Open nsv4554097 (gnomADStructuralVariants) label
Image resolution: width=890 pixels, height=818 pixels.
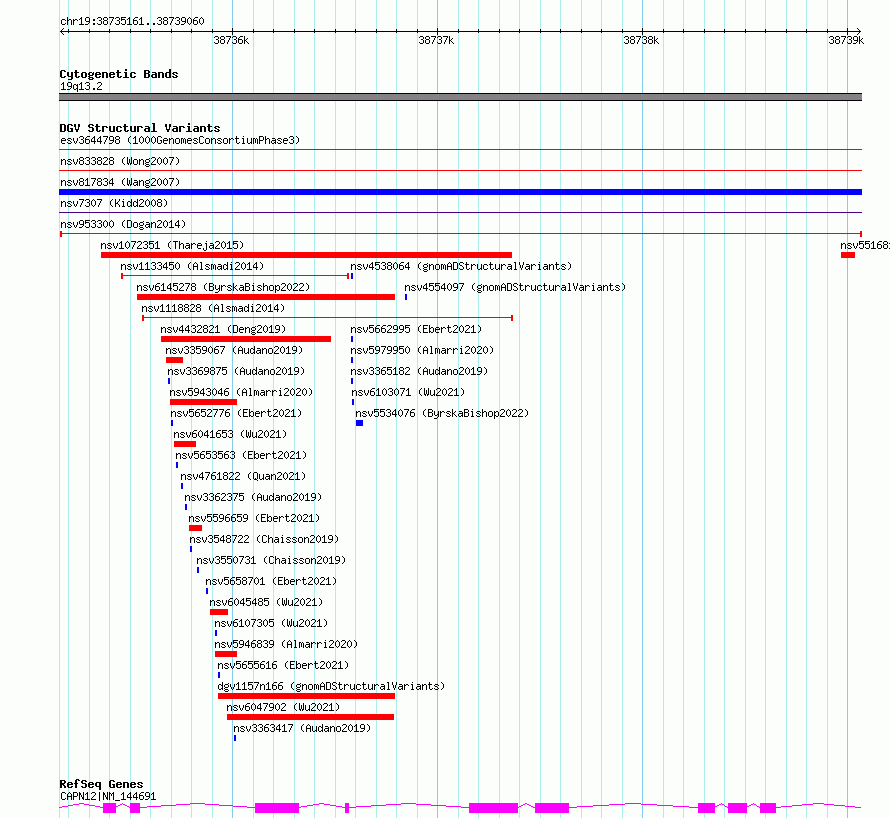(x=515, y=287)
